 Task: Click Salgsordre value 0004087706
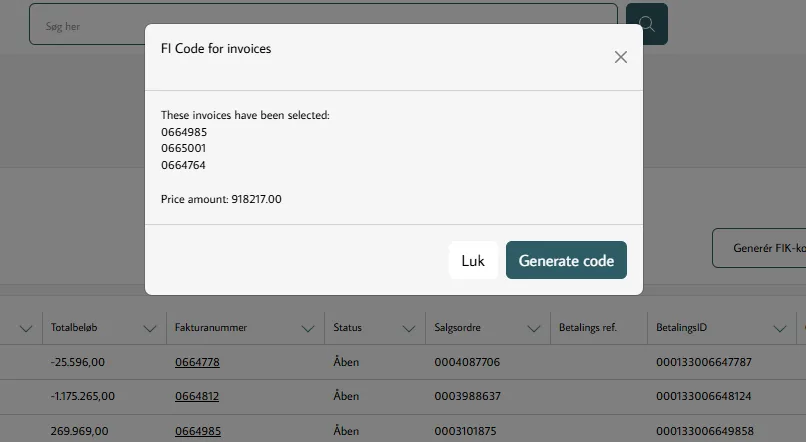467,362
